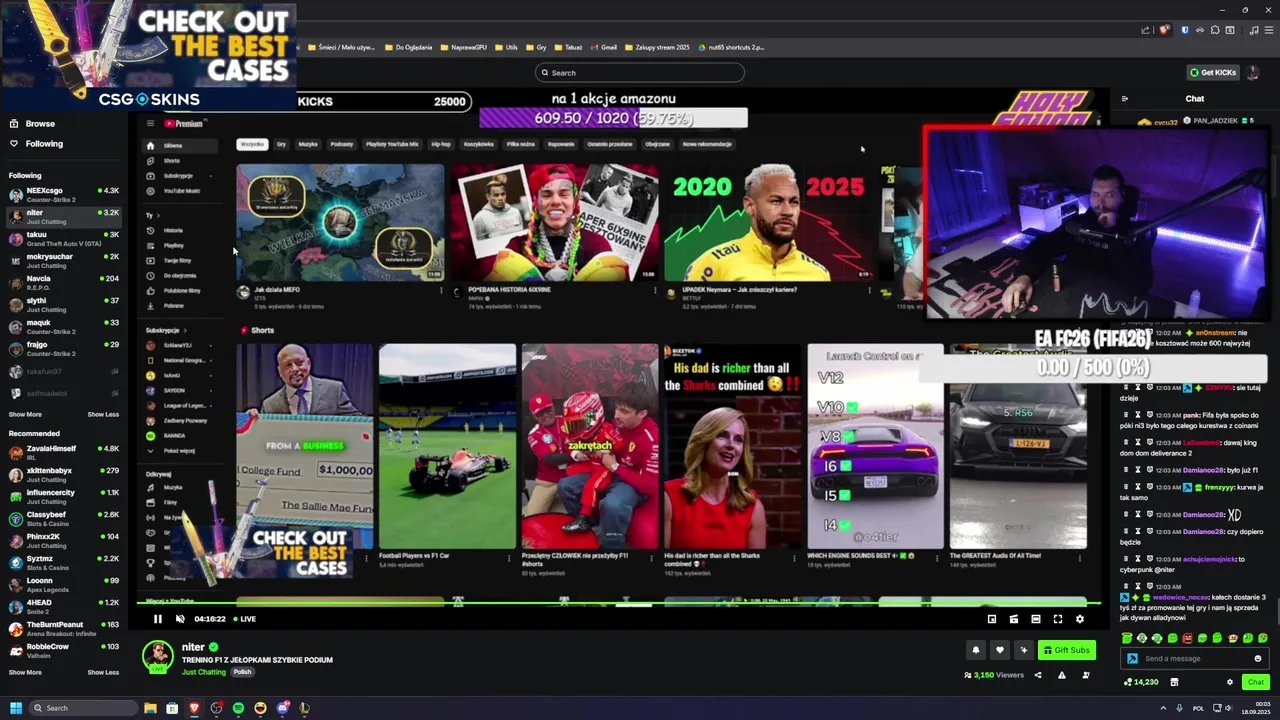Open chat settings gear icon
Screen dimensions: 1280x720
point(1230,682)
